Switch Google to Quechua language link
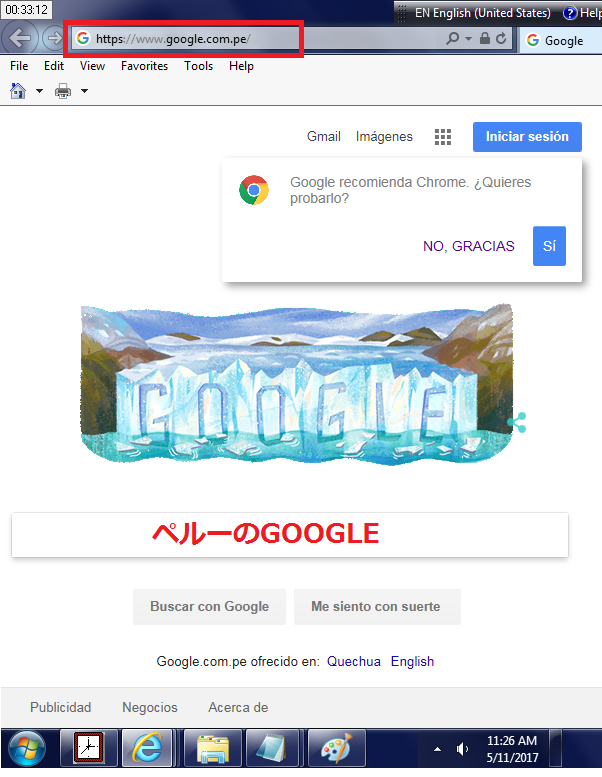 [354, 662]
